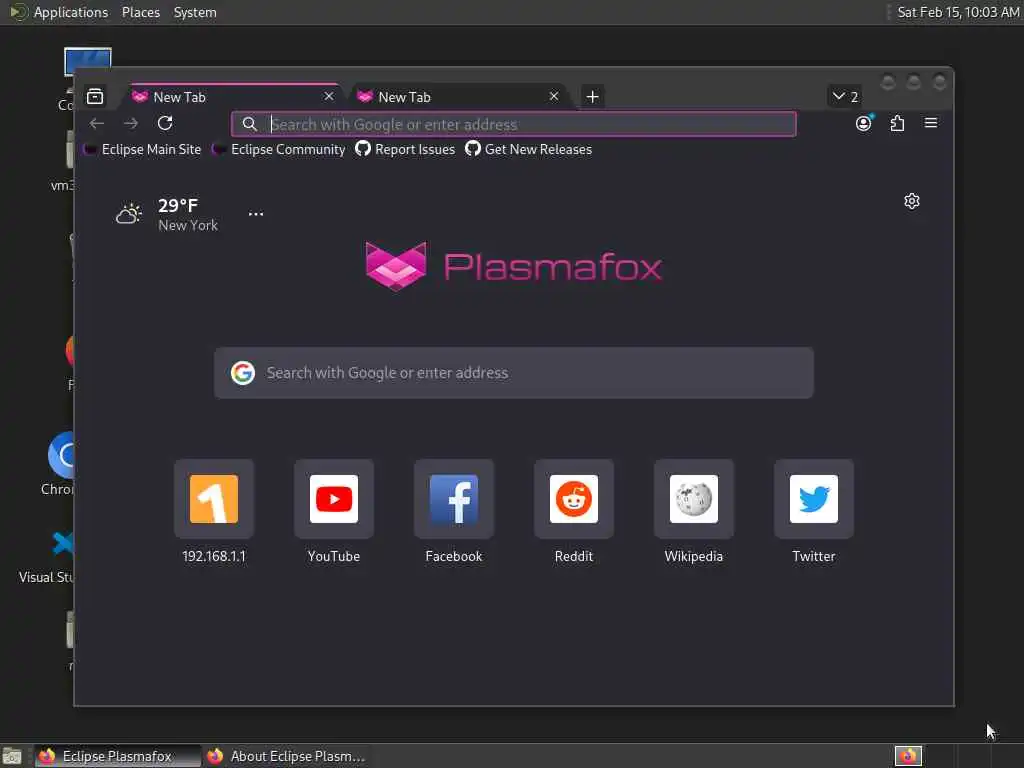Open Get New Releases bookmark
This screenshot has width=1024, height=768.
tap(529, 150)
